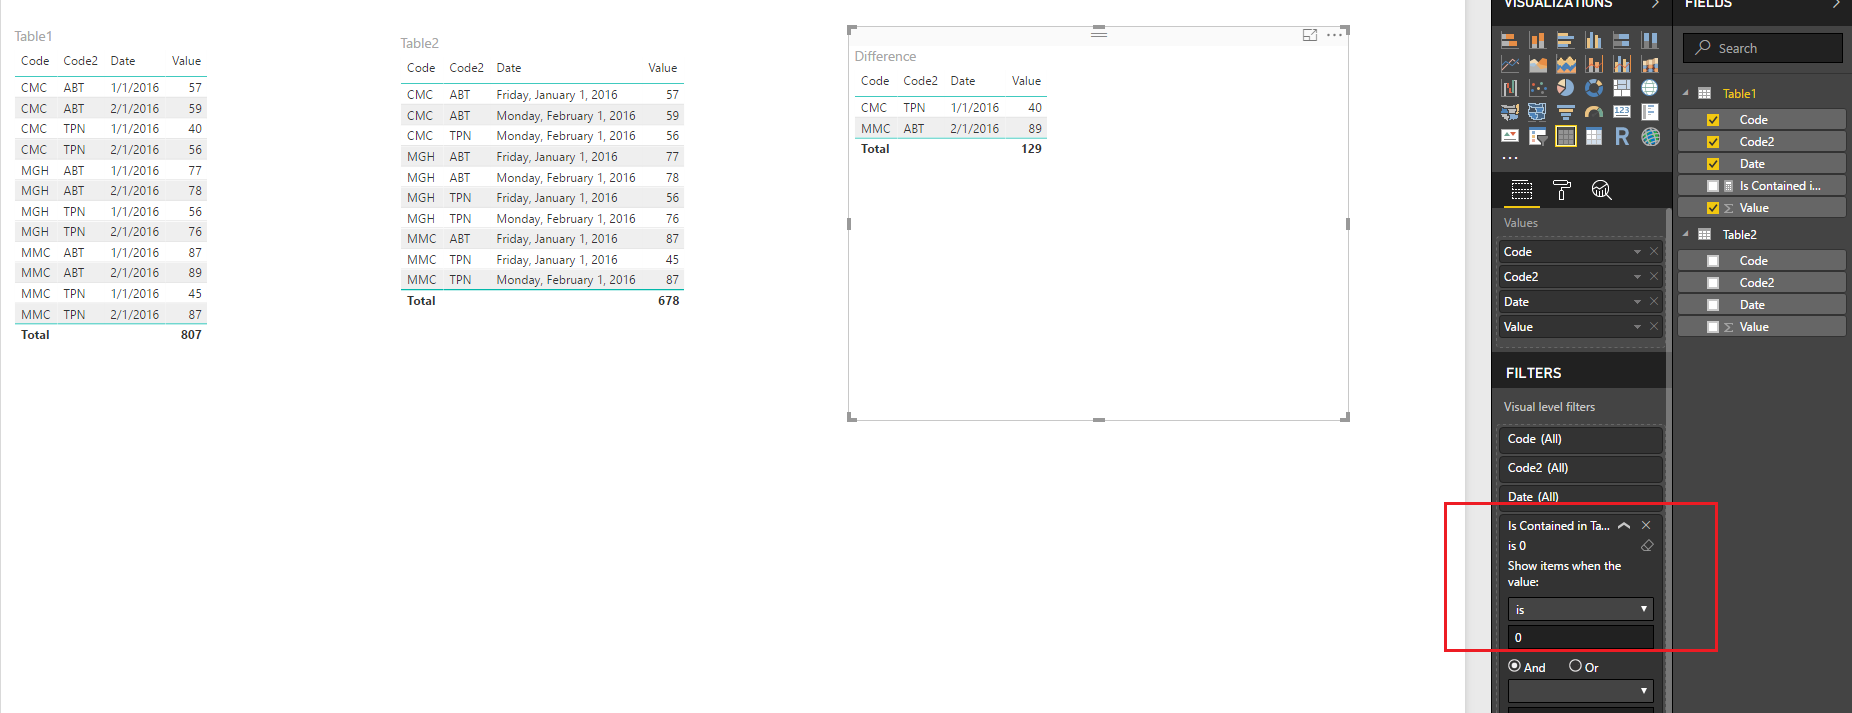
Task: Open more visuals ellipsis in Visualizations pane
Action: 1510,158
